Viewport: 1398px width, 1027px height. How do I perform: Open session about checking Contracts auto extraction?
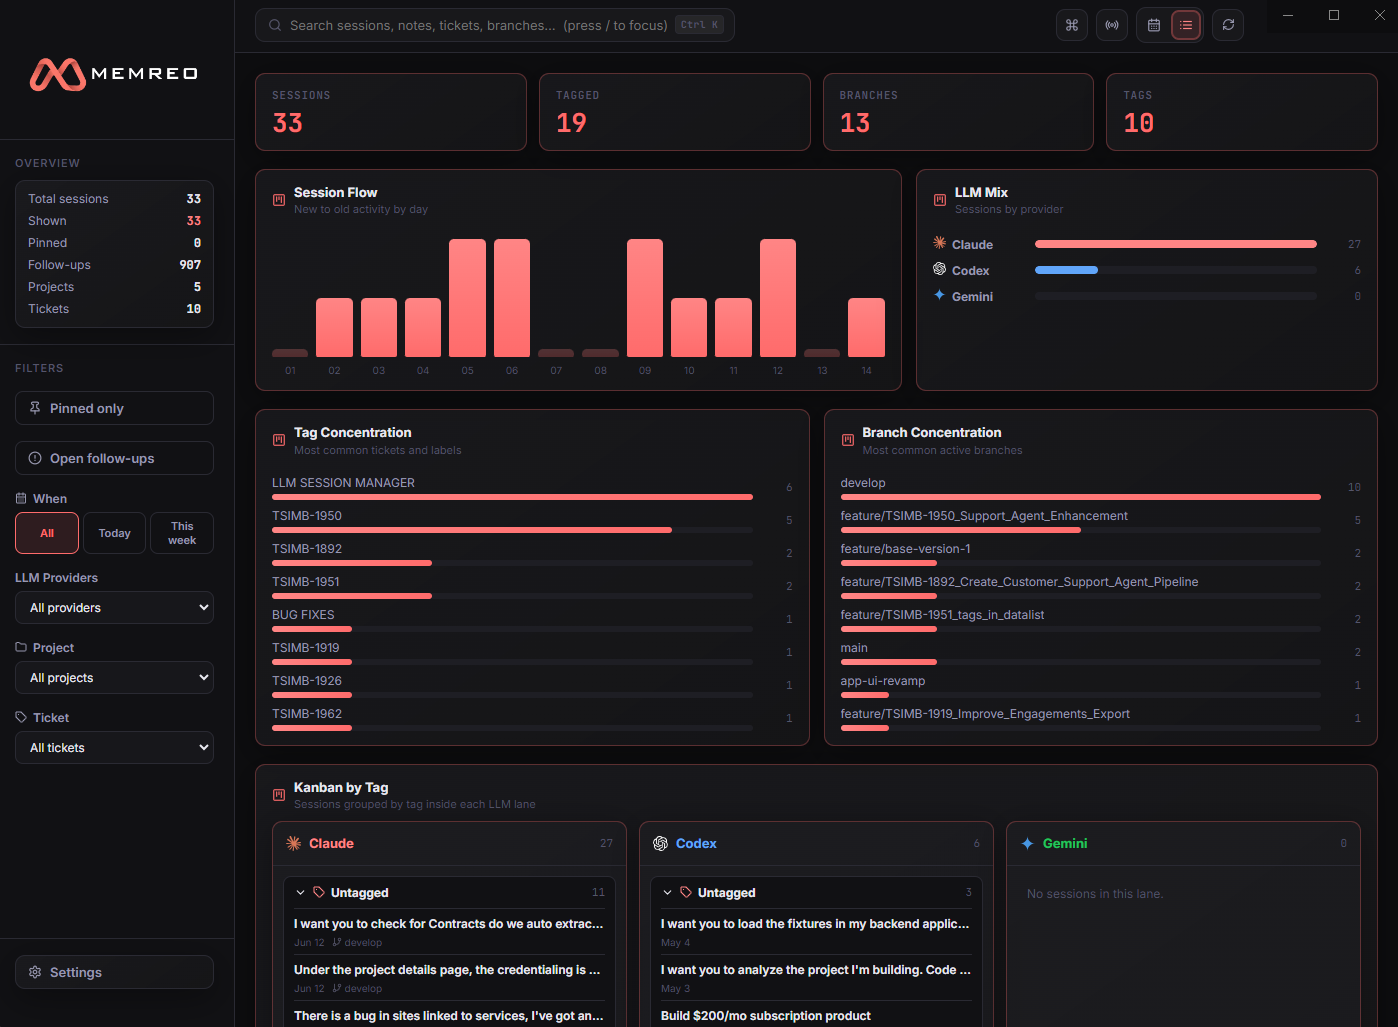click(x=449, y=932)
